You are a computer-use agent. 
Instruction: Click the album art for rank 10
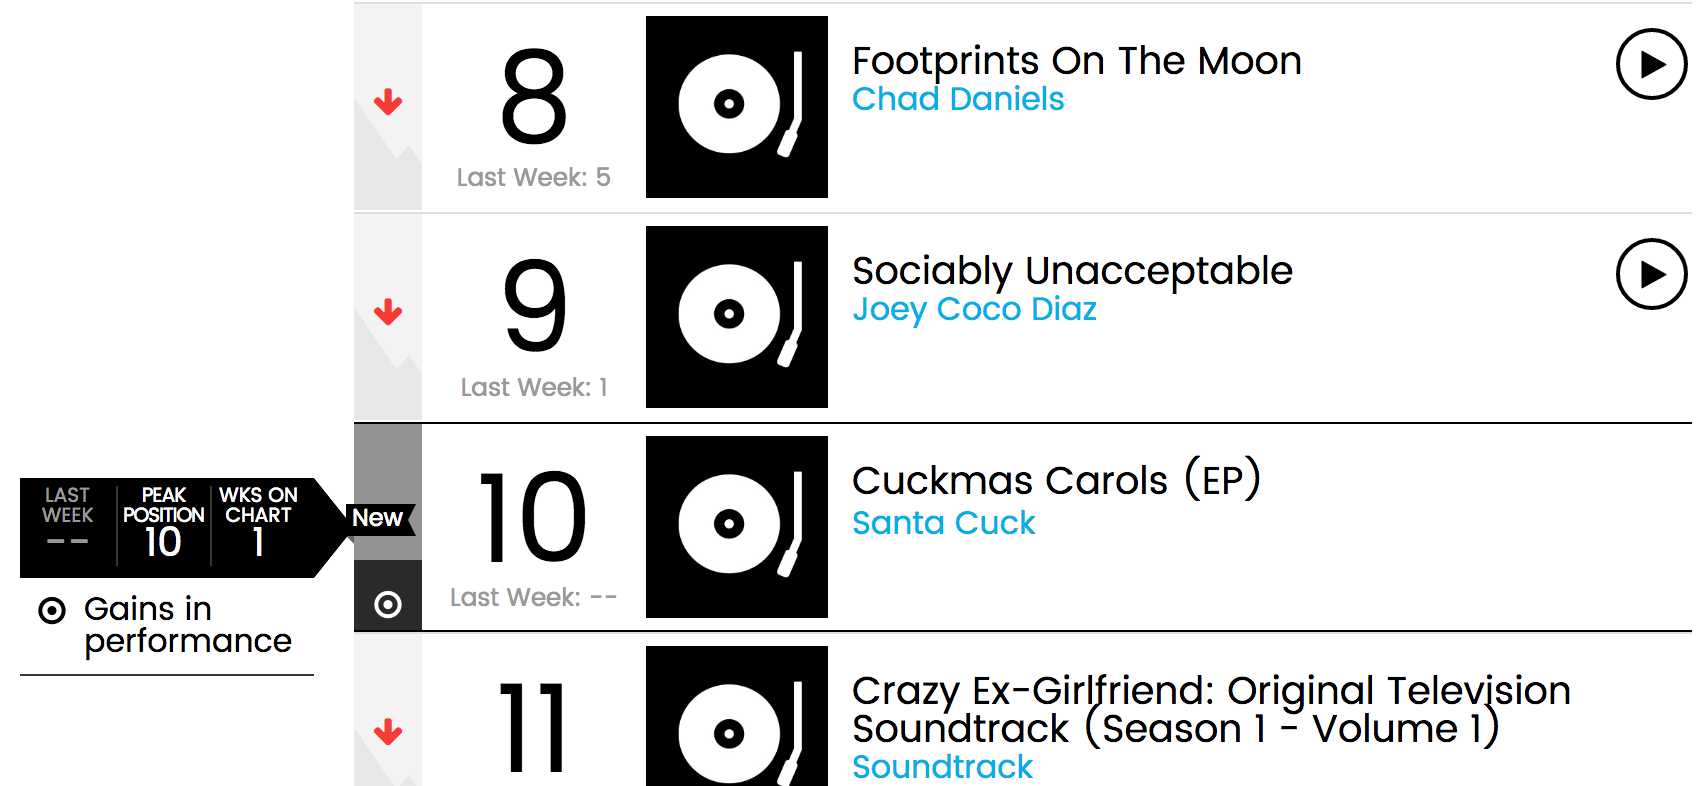pos(737,527)
